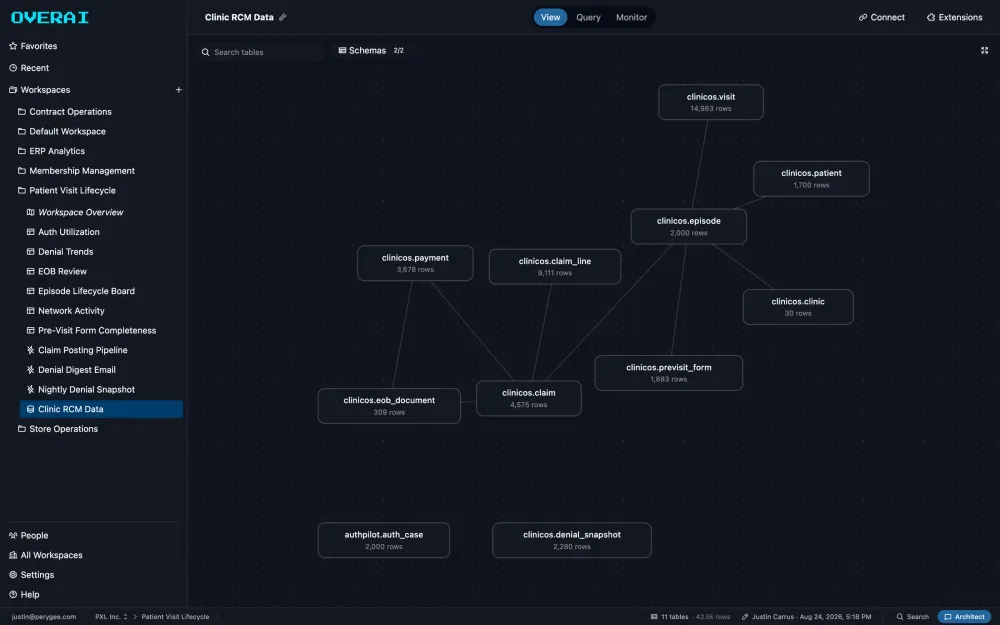The height and width of the screenshot is (625, 1000).
Task: Open Search in the status bar
Action: 913,617
